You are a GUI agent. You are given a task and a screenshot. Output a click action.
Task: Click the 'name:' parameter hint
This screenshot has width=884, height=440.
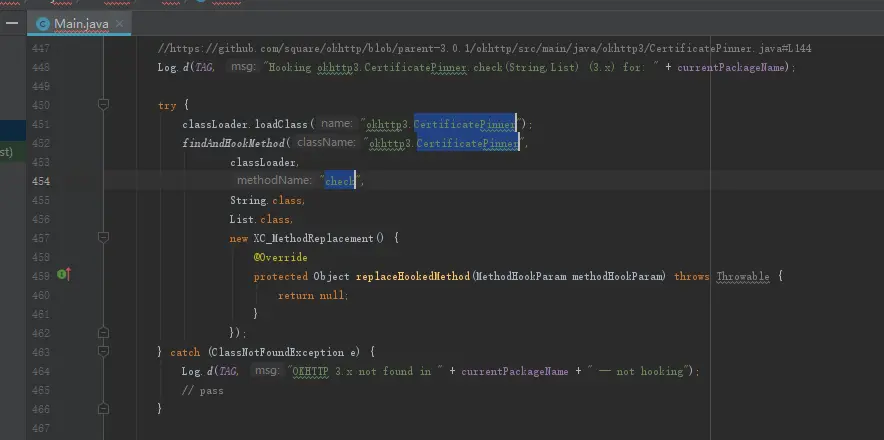[x=337, y=124]
